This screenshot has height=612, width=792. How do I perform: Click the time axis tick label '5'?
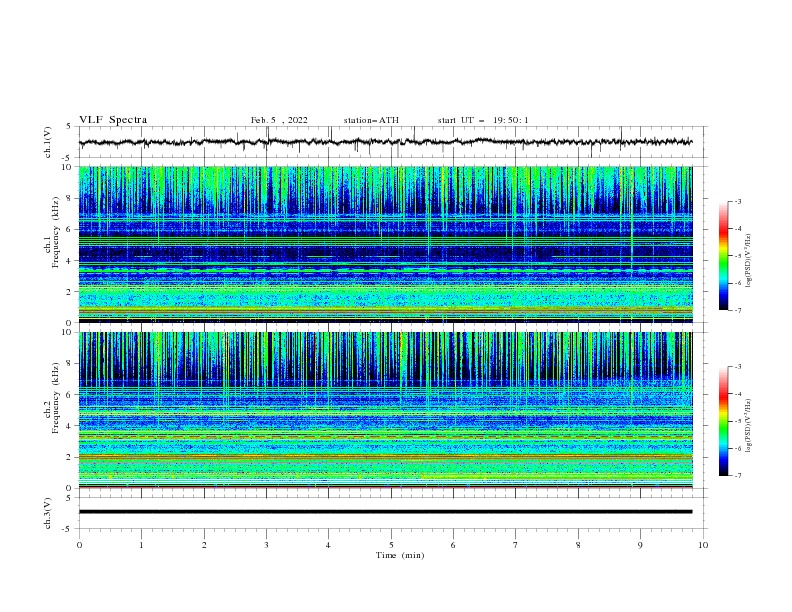pyautogui.click(x=391, y=545)
